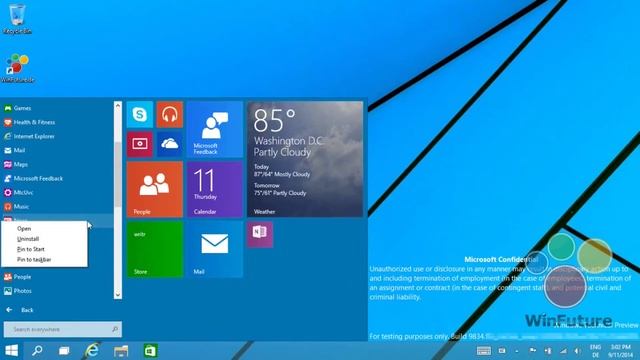Screen dimensions: 640x360
Task: Open the volume speaker tray icon
Action: [578, 351]
